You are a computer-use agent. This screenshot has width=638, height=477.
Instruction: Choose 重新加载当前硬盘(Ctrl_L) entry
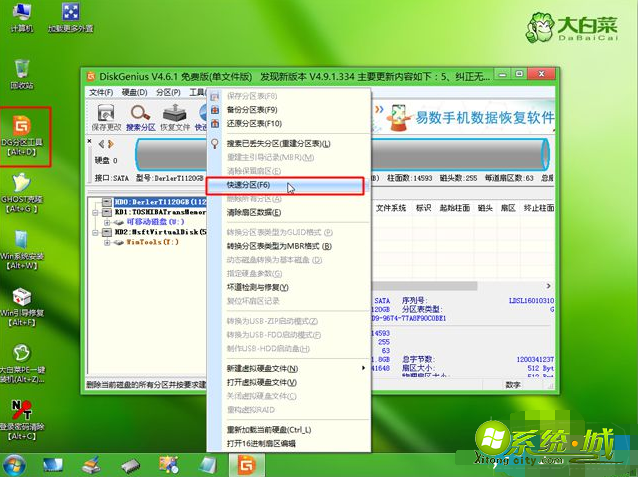289,430
